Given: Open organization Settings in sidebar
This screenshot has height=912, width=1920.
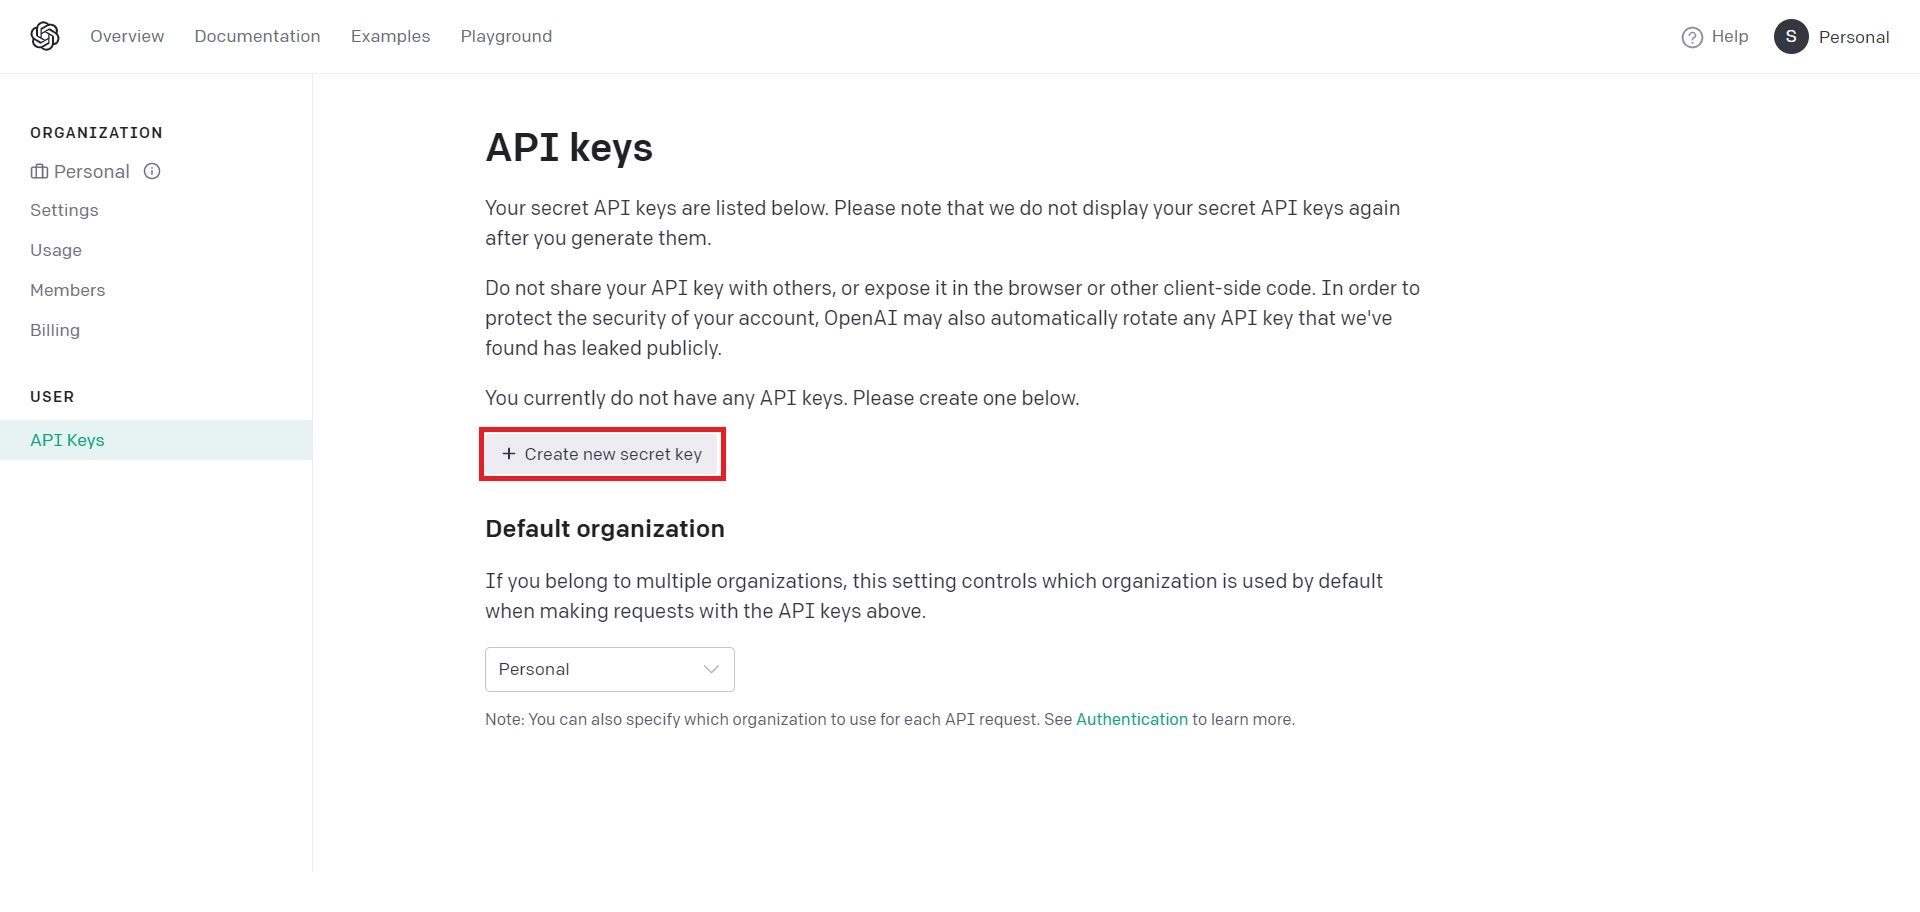Looking at the screenshot, I should click(x=64, y=210).
